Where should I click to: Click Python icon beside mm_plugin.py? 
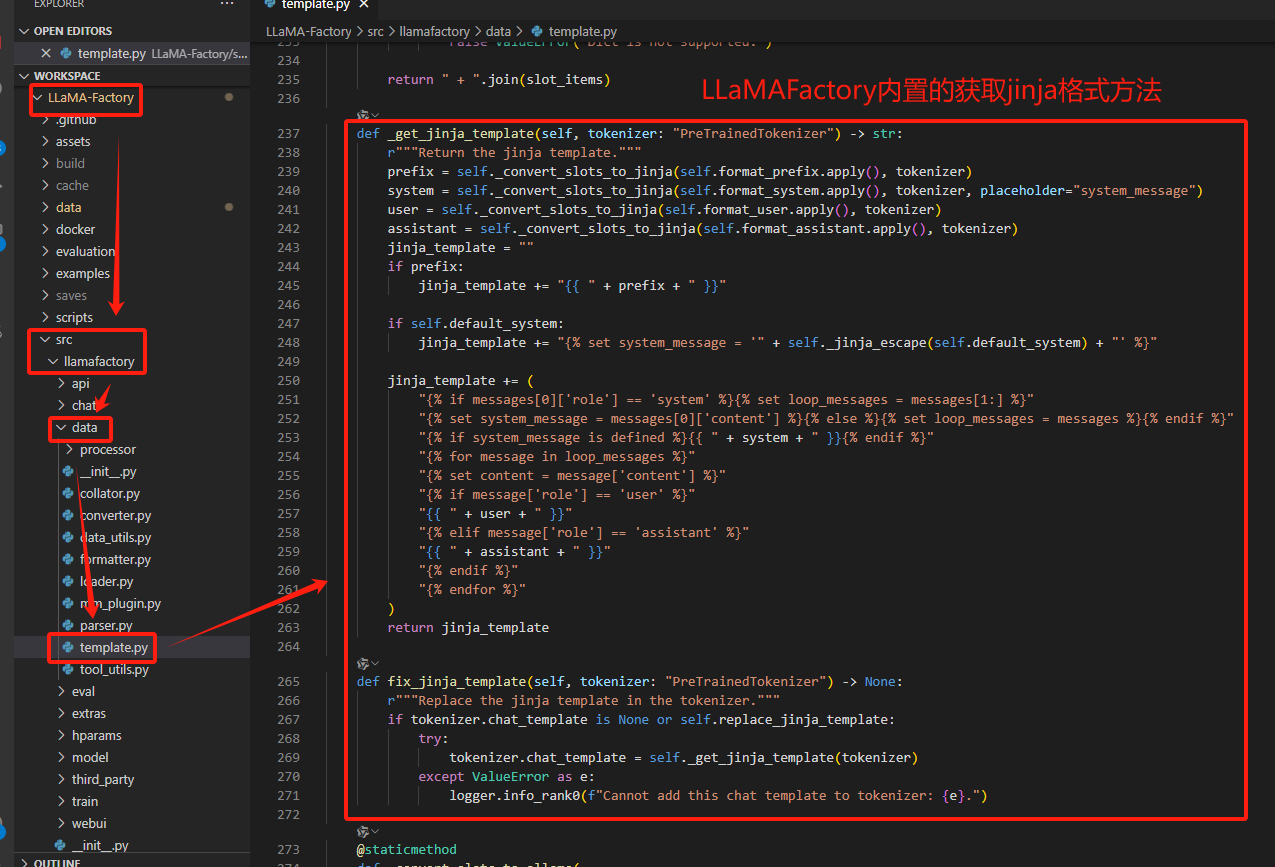(x=68, y=603)
